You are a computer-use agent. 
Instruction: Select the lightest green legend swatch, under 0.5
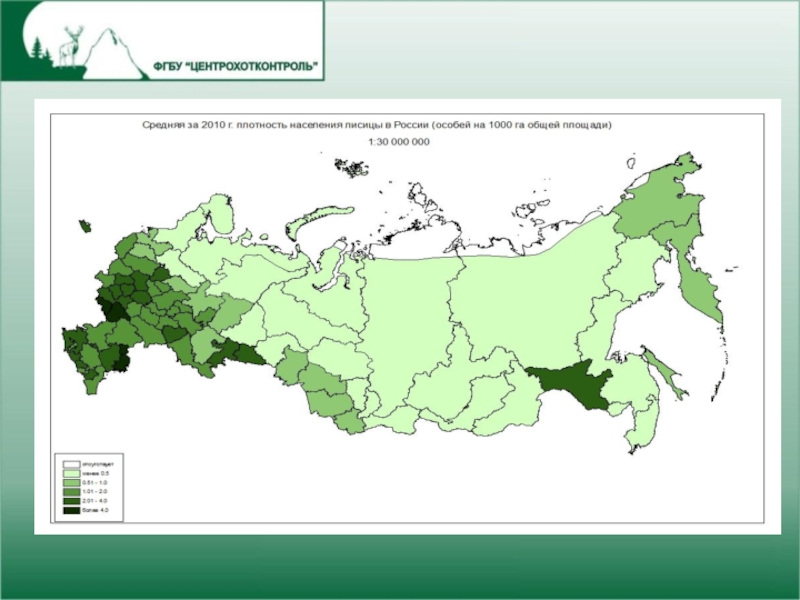point(72,474)
